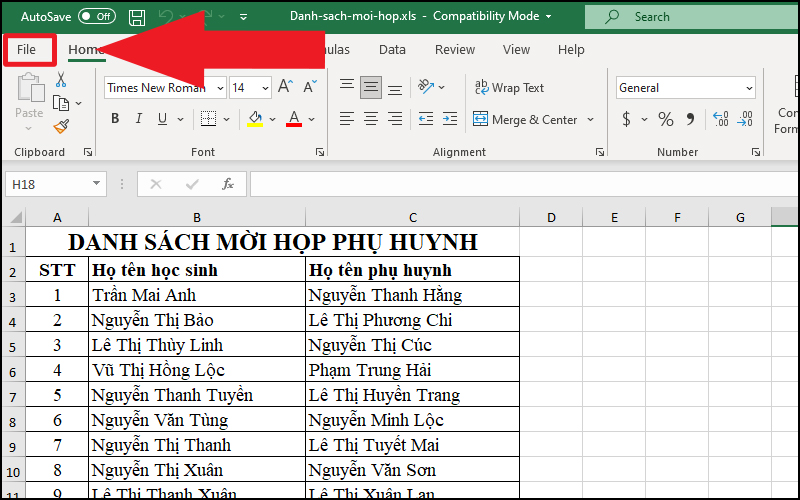Click Increase Decimal icon
Screen dimensions: 800x500
pyautogui.click(x=720, y=119)
